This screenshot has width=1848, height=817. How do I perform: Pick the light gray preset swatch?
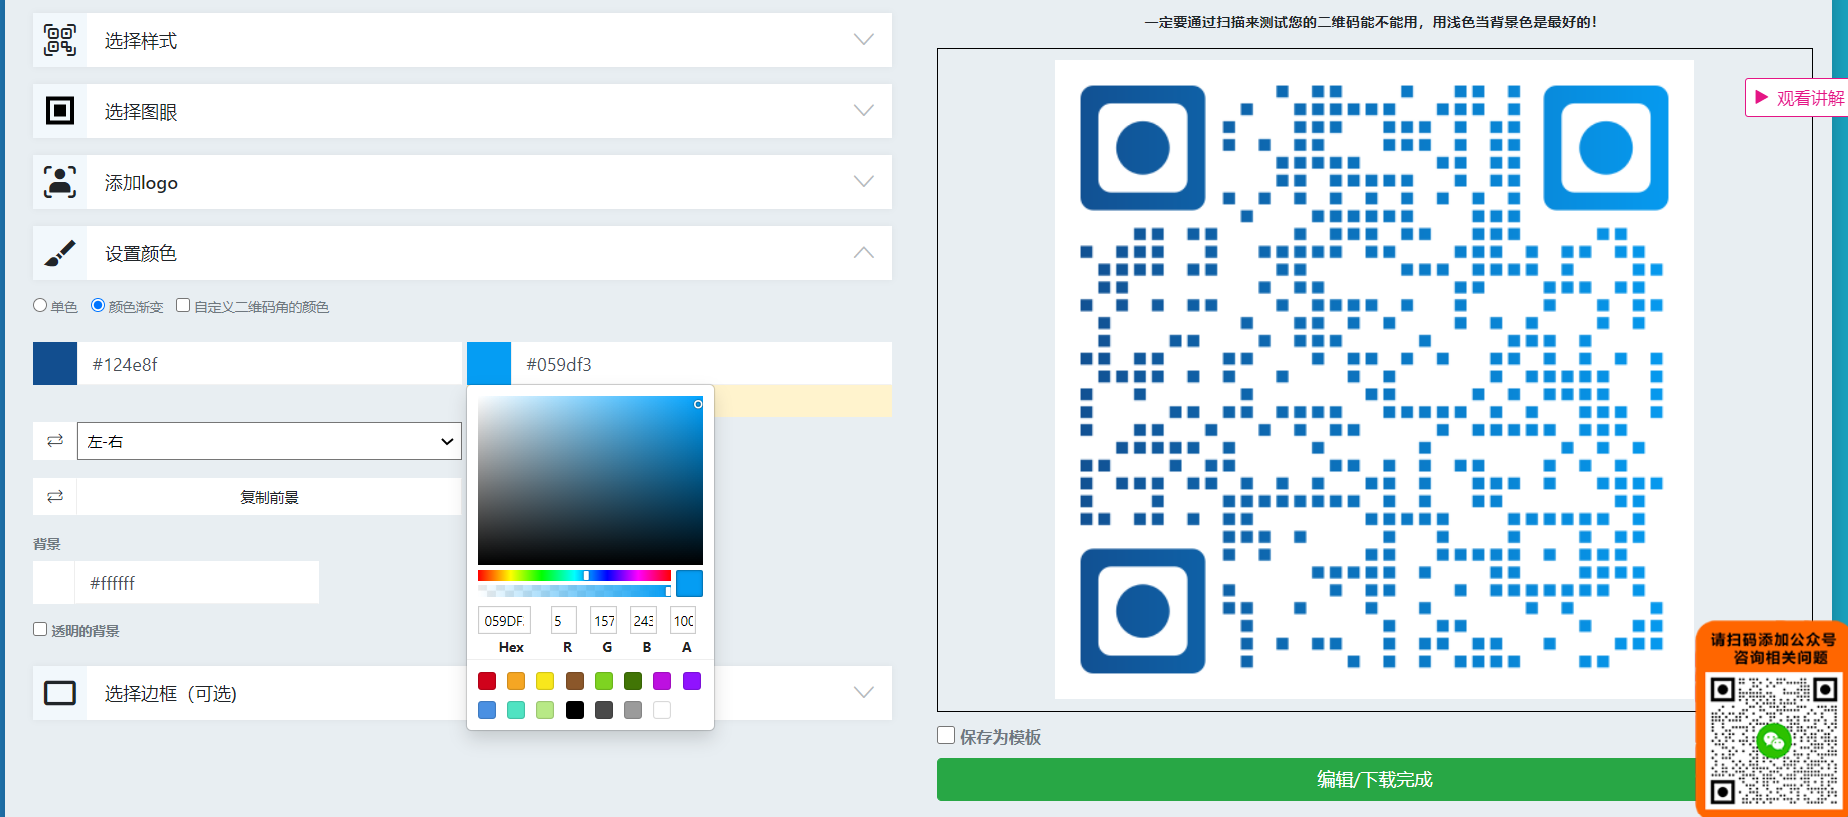[633, 710]
